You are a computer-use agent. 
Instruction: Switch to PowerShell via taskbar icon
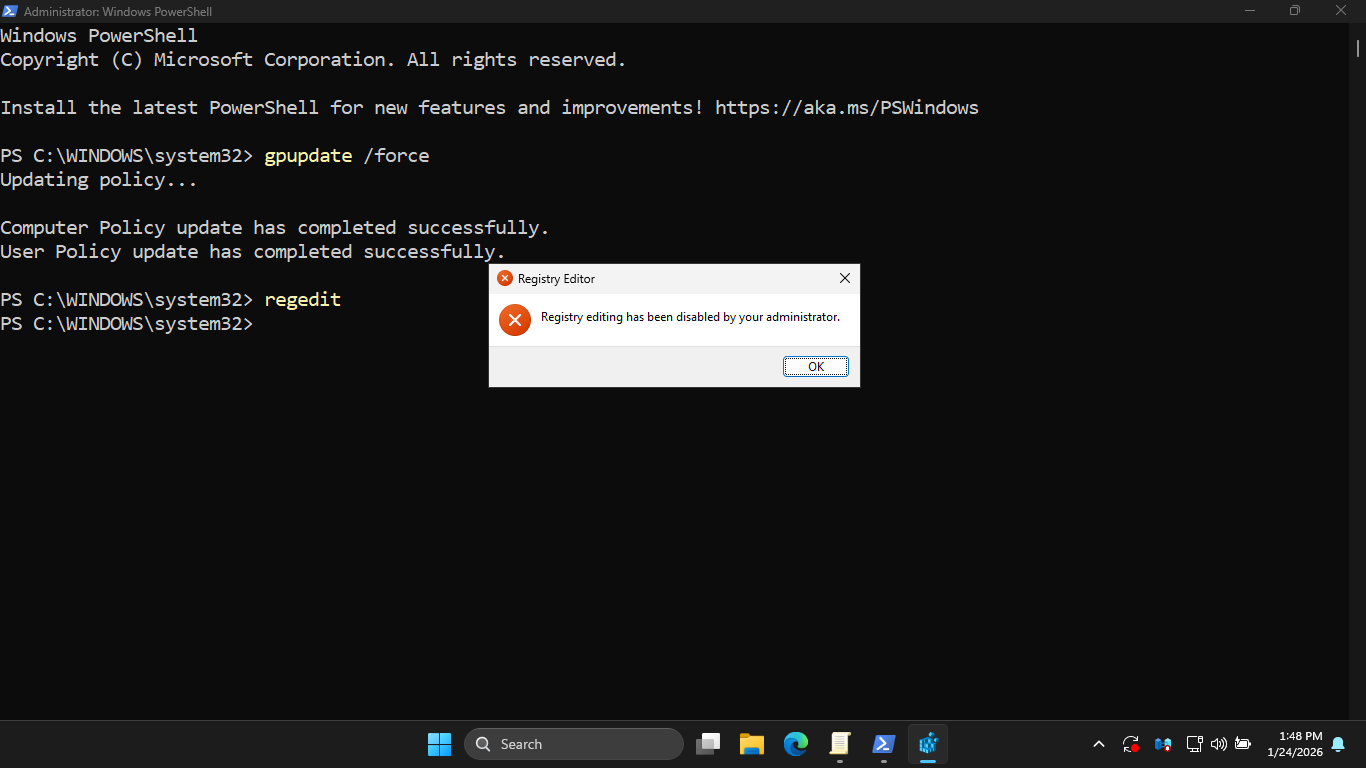pos(883,744)
